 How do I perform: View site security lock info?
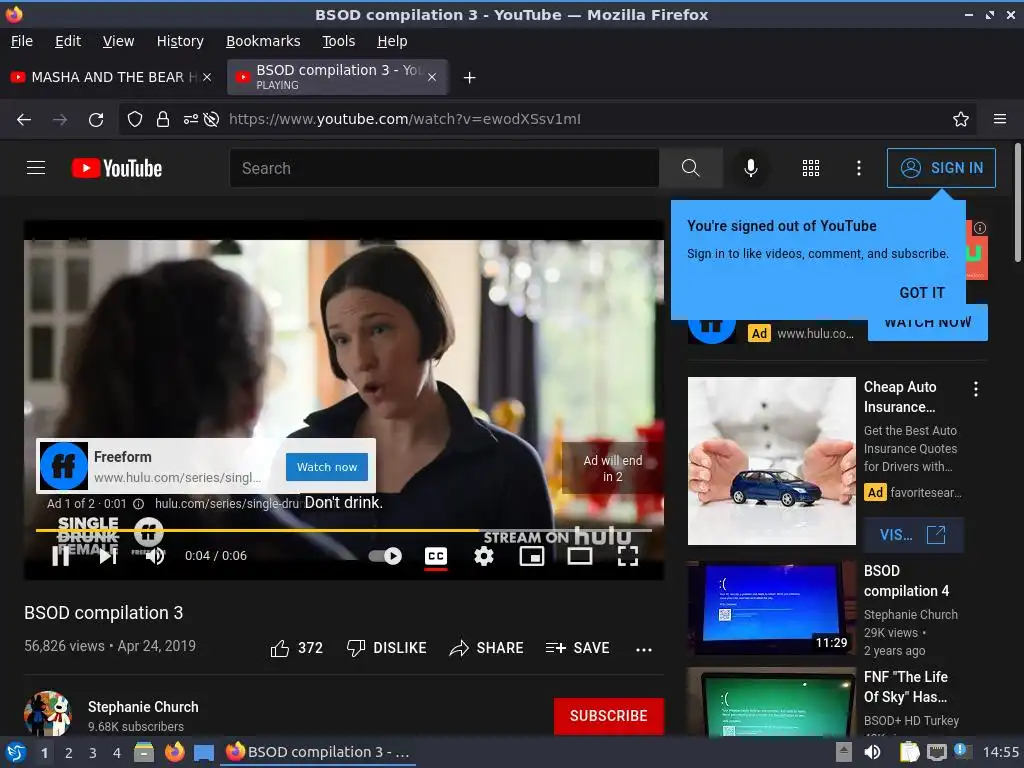(x=163, y=119)
